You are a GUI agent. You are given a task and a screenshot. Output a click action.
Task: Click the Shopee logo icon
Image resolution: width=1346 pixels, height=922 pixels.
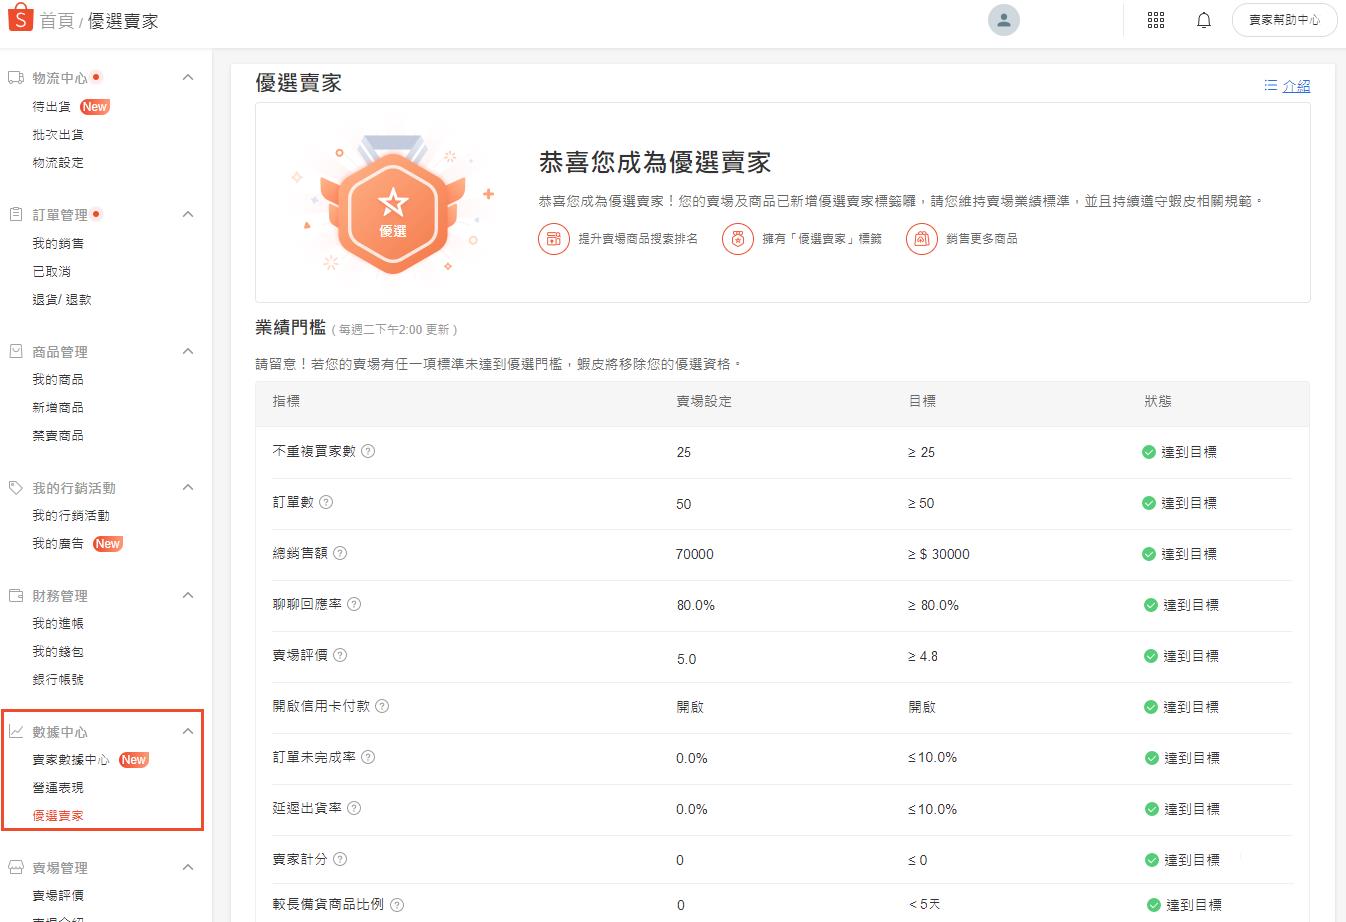pos(20,18)
